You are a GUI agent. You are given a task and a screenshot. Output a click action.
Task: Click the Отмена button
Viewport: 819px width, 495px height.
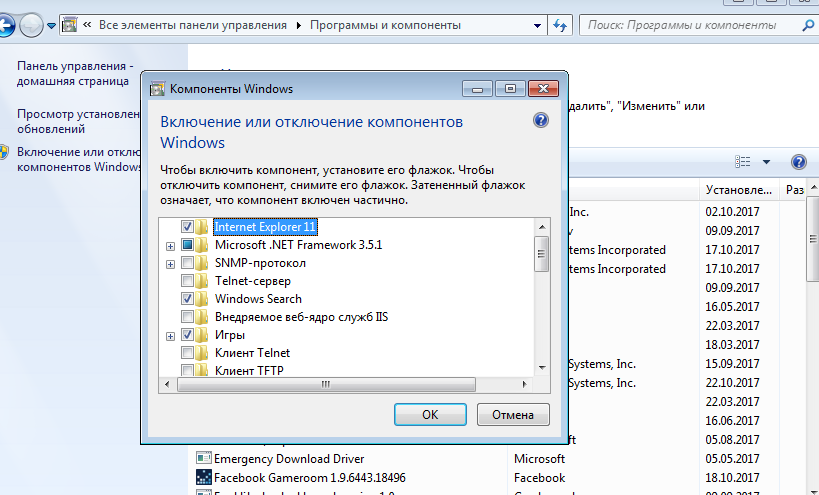point(513,415)
